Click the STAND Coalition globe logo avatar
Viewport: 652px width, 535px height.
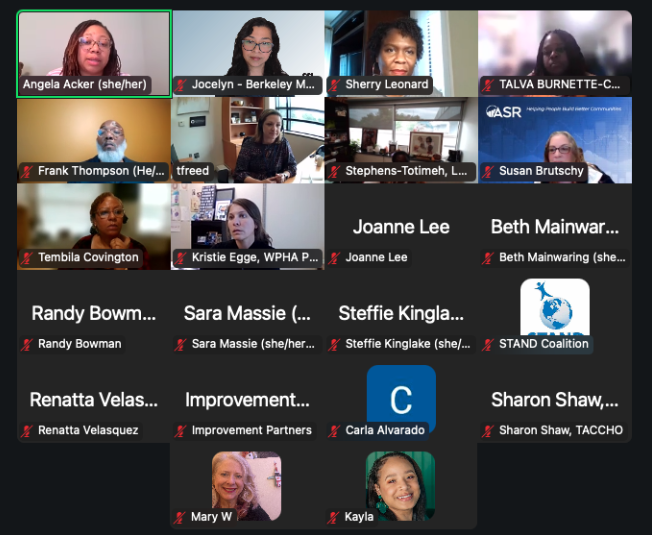click(x=555, y=307)
